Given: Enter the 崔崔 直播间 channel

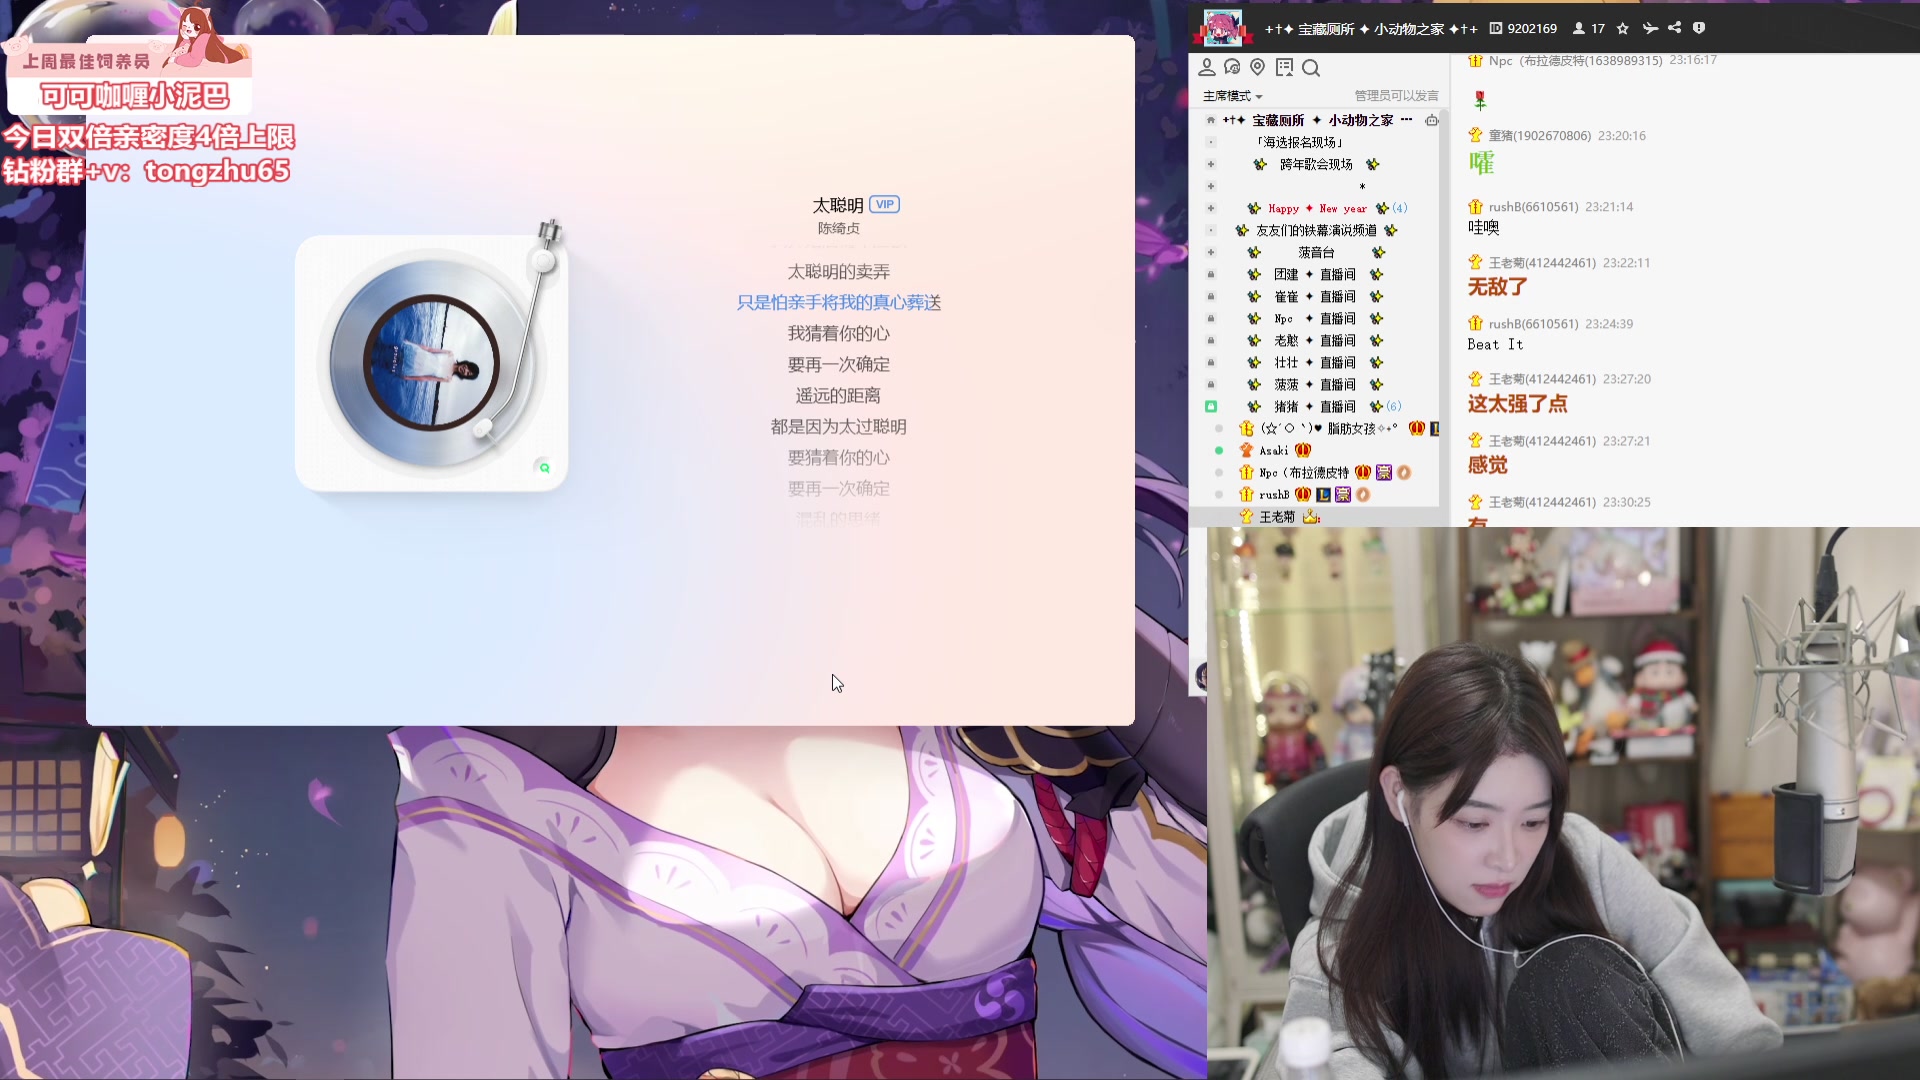Looking at the screenshot, I should coord(1315,296).
